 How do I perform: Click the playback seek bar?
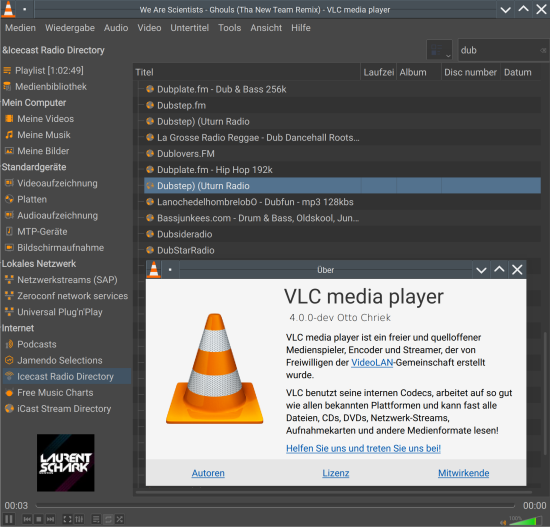tap(275, 506)
